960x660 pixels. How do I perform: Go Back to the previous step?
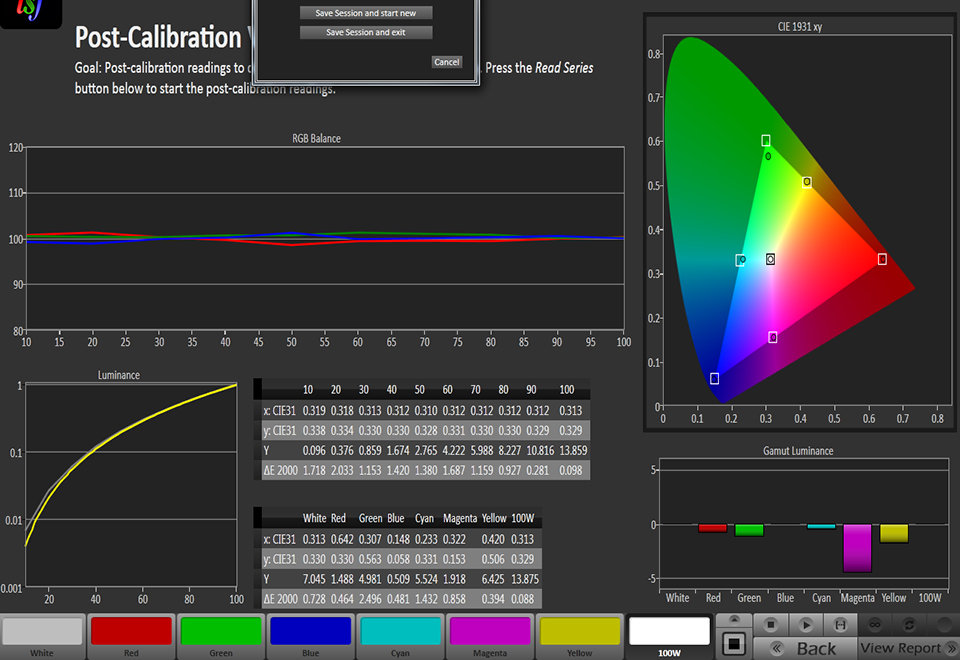[804, 648]
